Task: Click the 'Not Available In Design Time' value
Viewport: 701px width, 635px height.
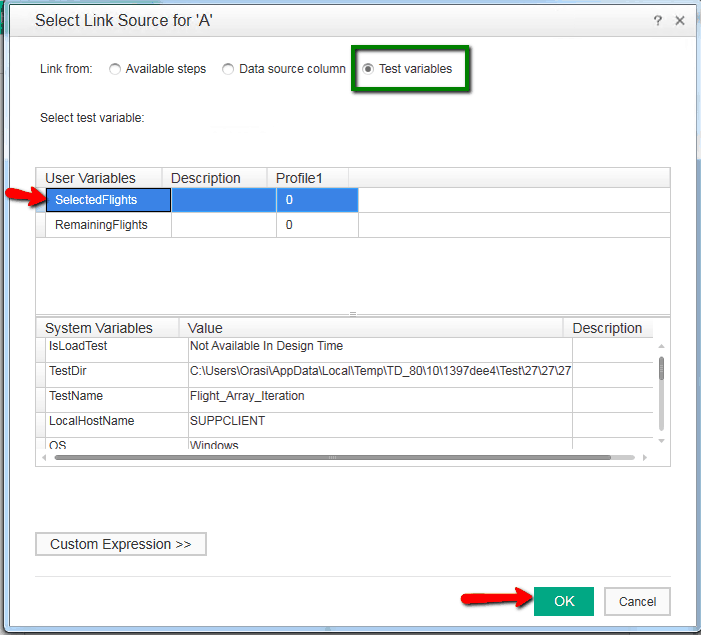Action: pos(380,350)
